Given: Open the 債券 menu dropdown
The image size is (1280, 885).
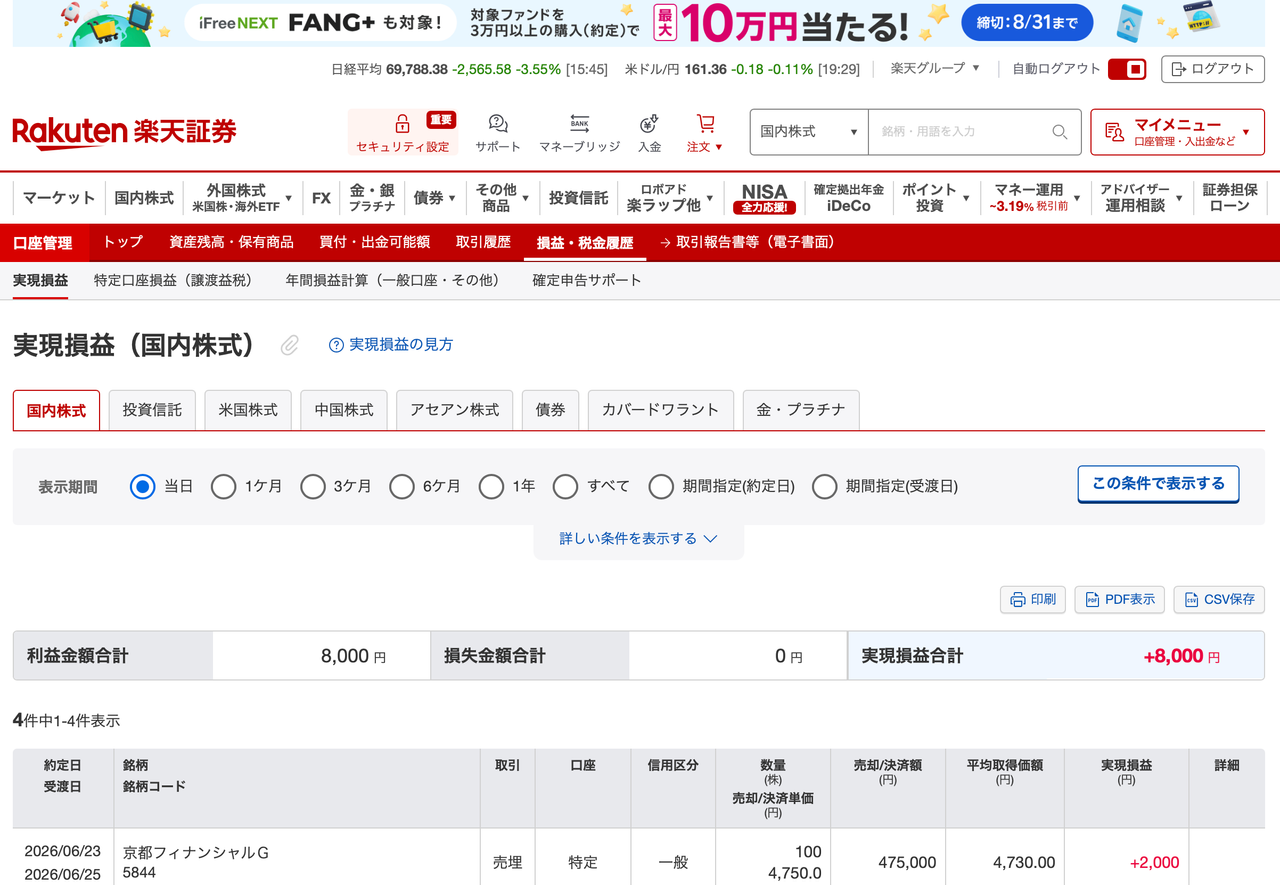Looking at the screenshot, I should point(434,198).
